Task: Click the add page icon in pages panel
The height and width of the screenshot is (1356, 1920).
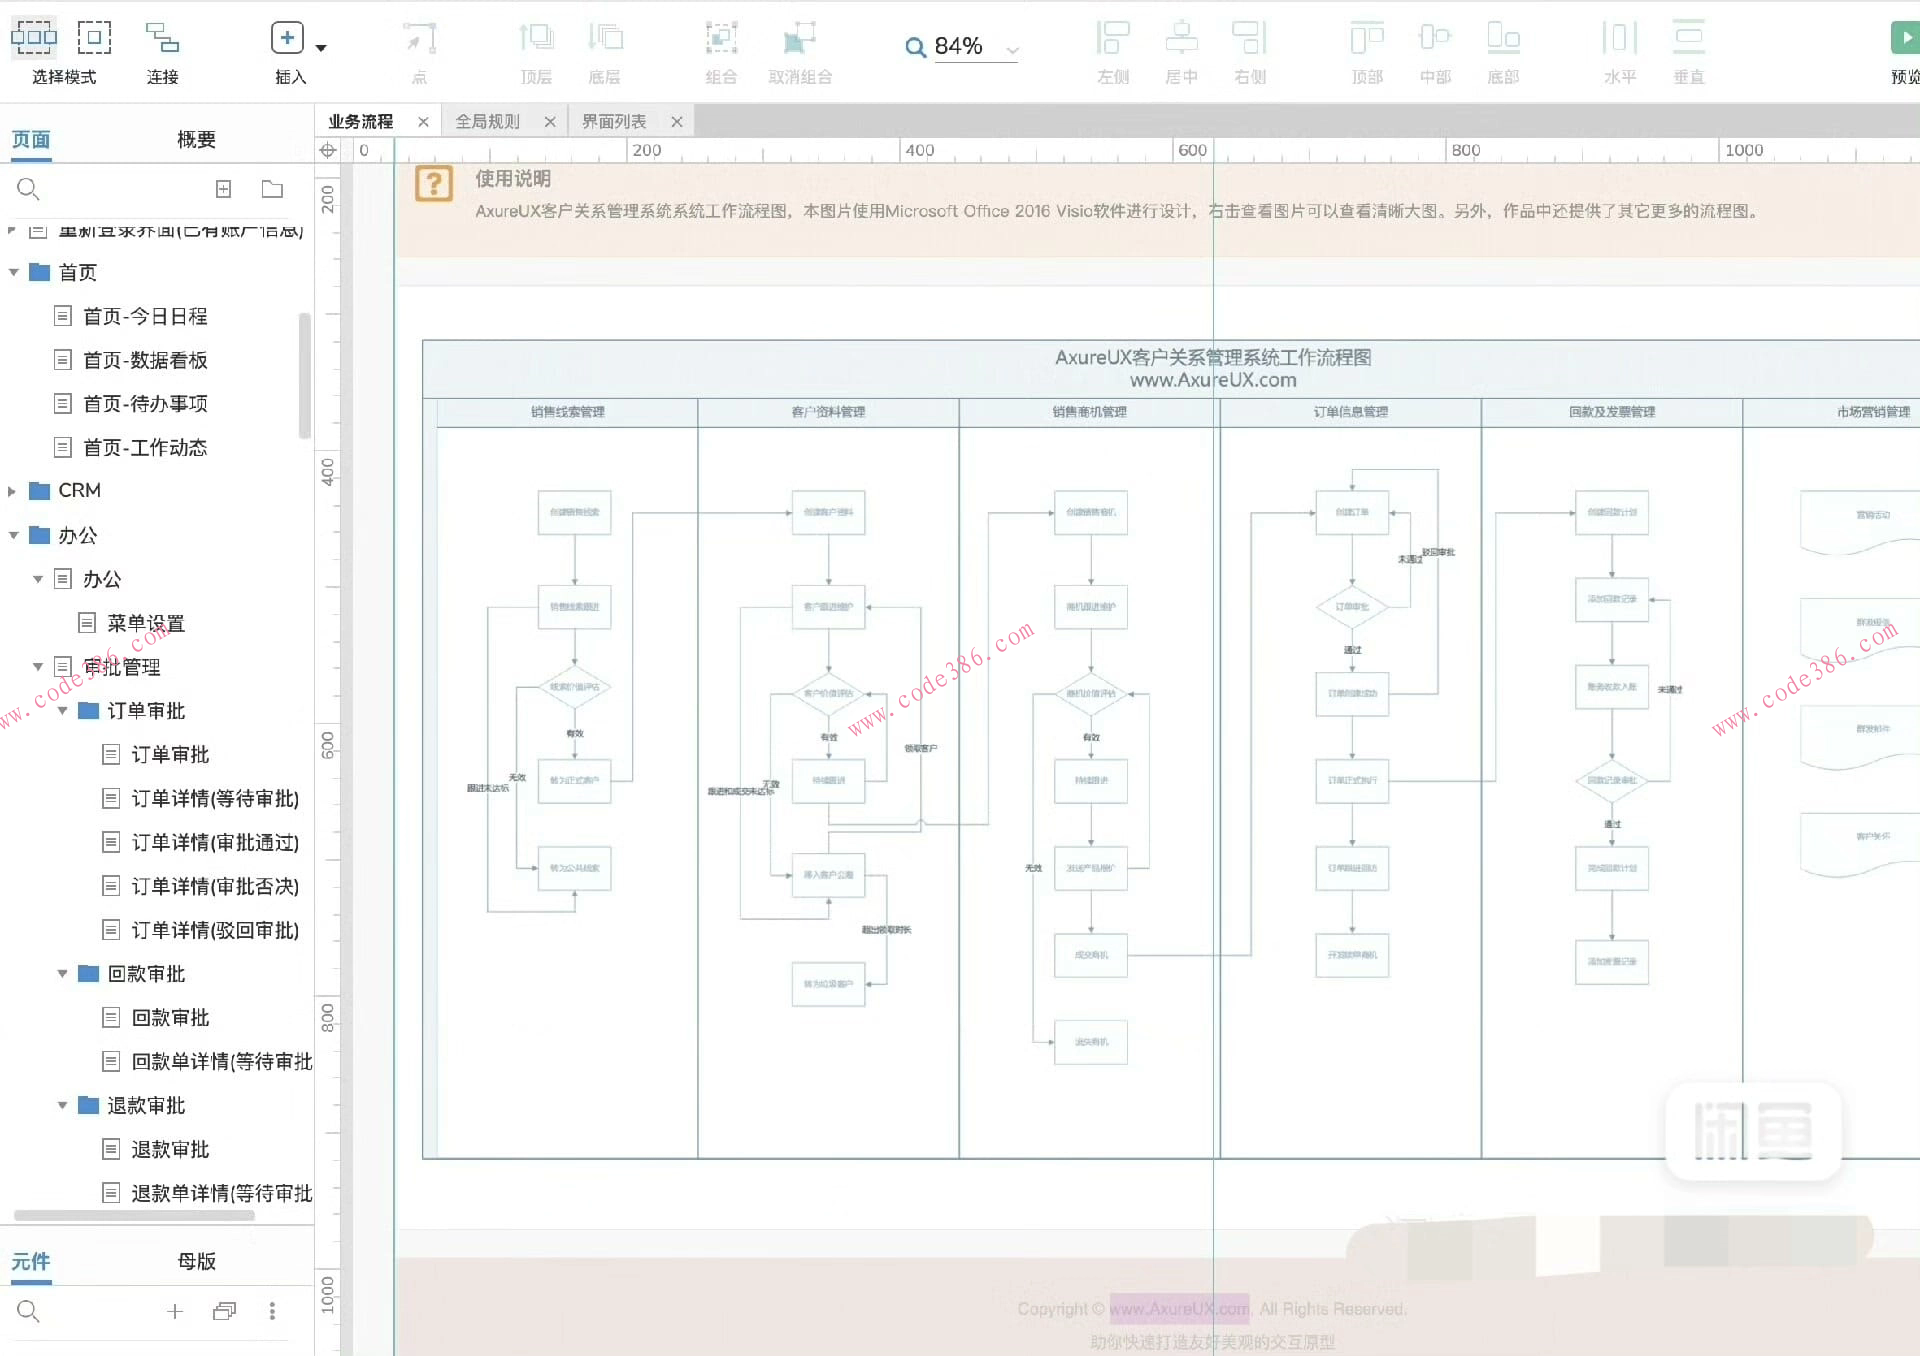Action: click(223, 189)
